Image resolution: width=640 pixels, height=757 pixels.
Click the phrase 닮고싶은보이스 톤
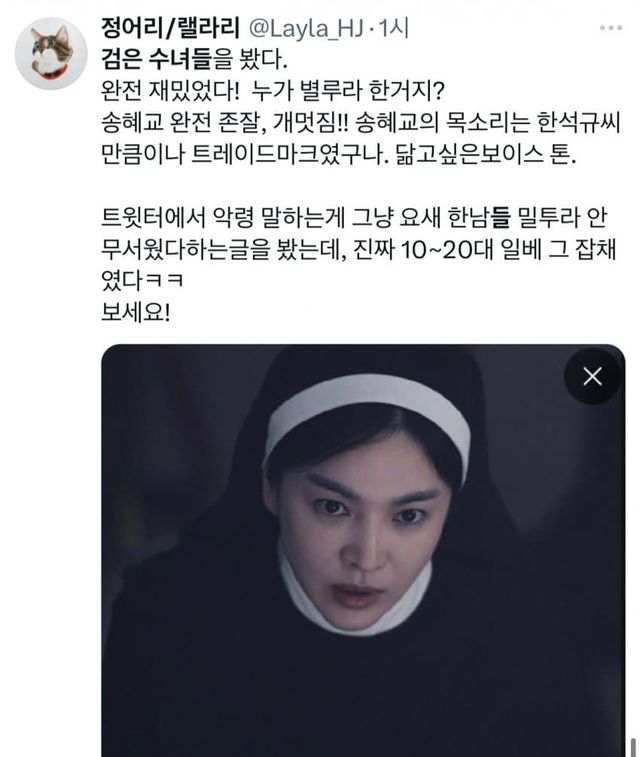coord(486,155)
